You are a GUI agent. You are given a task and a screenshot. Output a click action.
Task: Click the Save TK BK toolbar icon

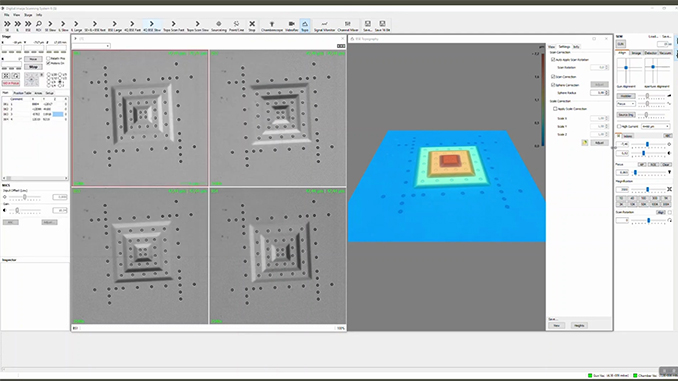click(x=382, y=26)
